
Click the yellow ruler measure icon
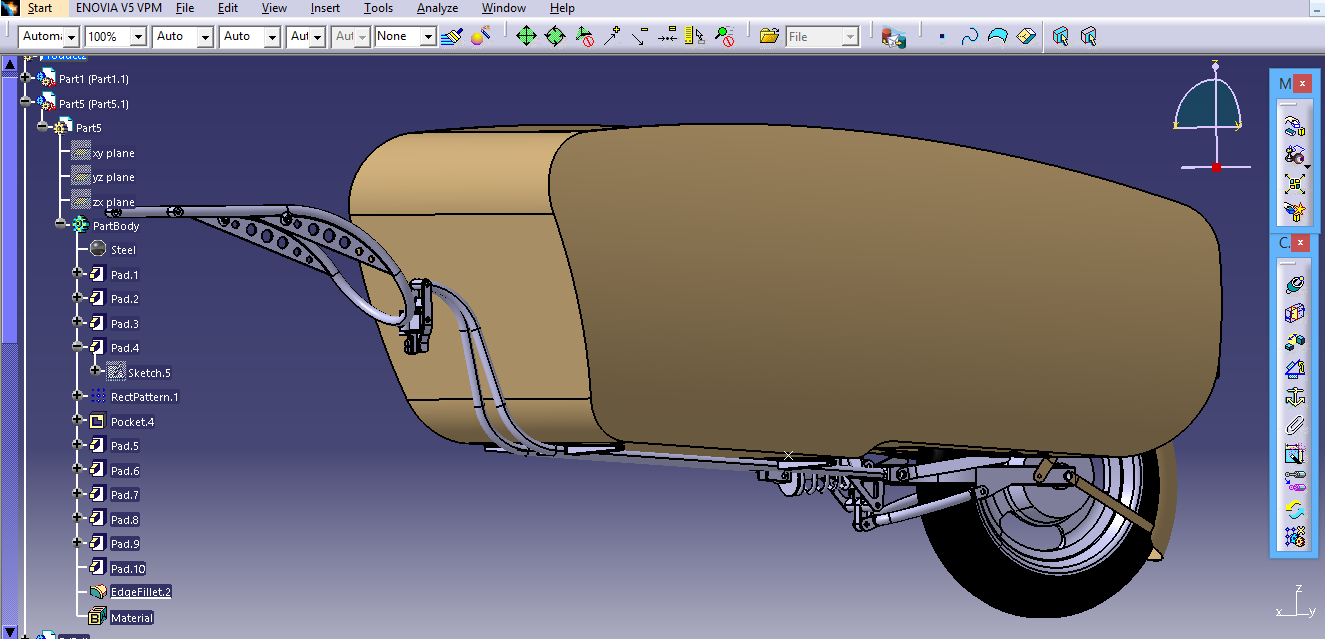click(x=696, y=36)
